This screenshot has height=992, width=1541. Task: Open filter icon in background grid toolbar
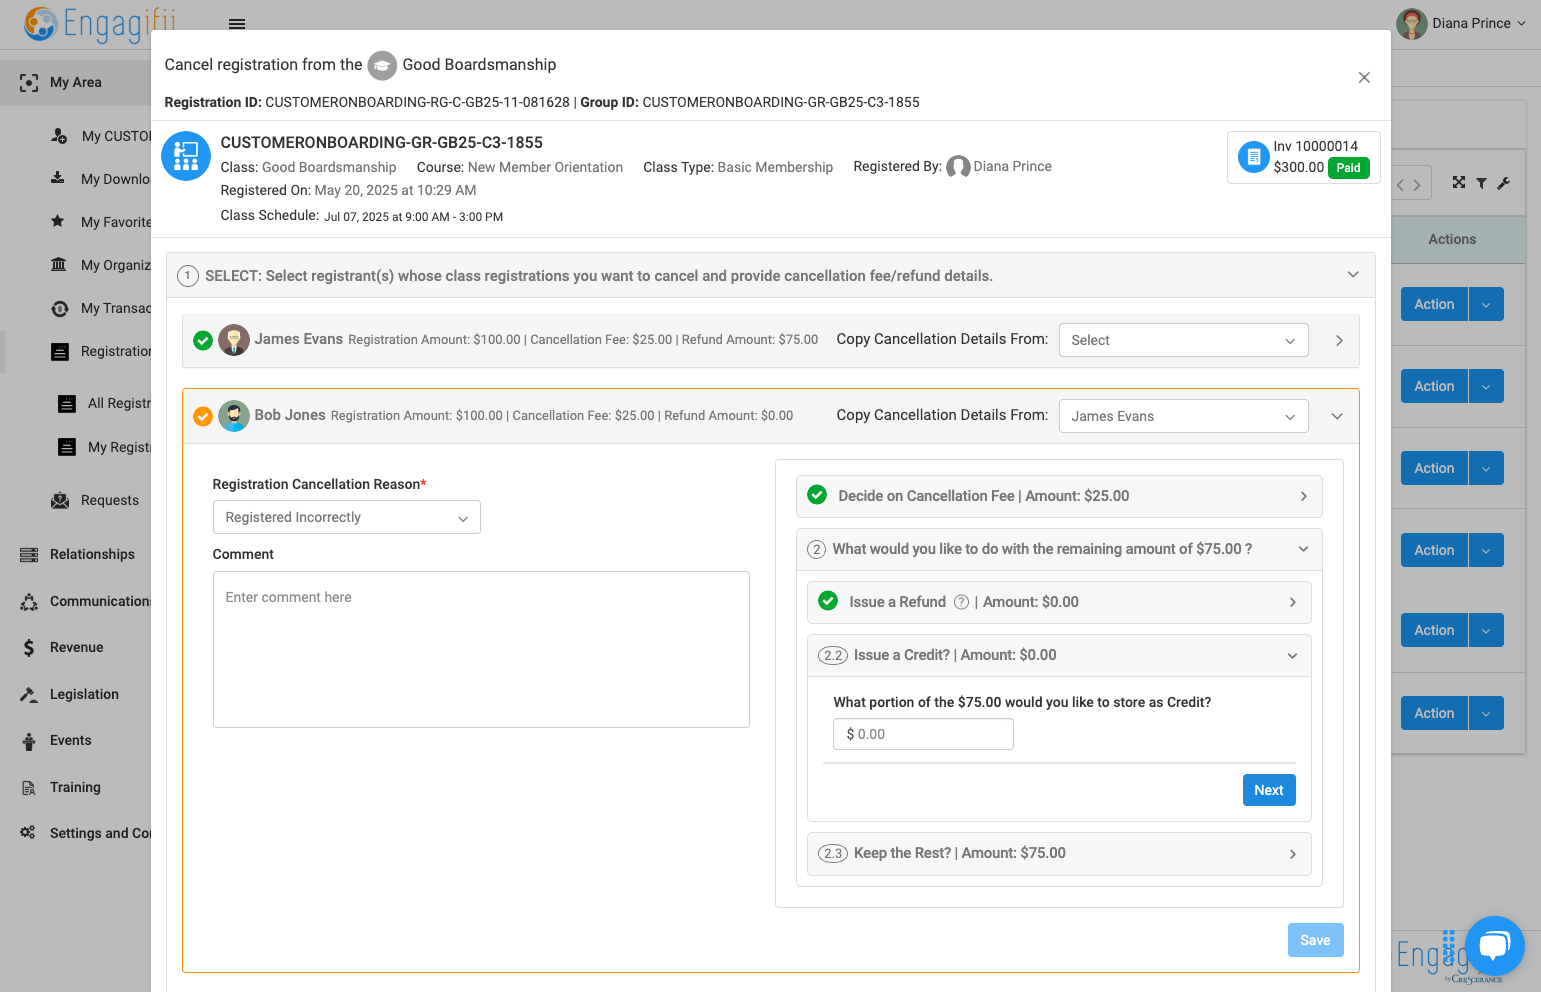(1481, 183)
